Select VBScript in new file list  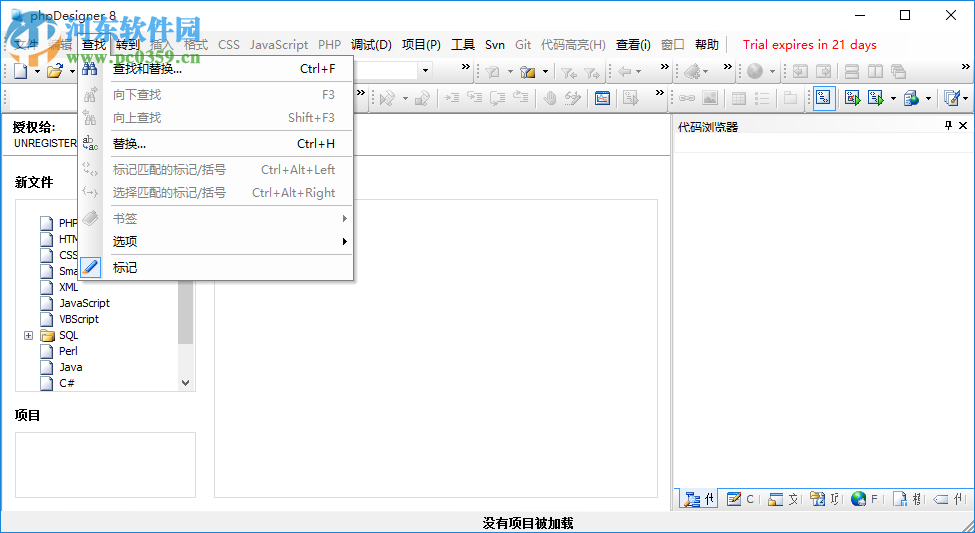click(79, 319)
